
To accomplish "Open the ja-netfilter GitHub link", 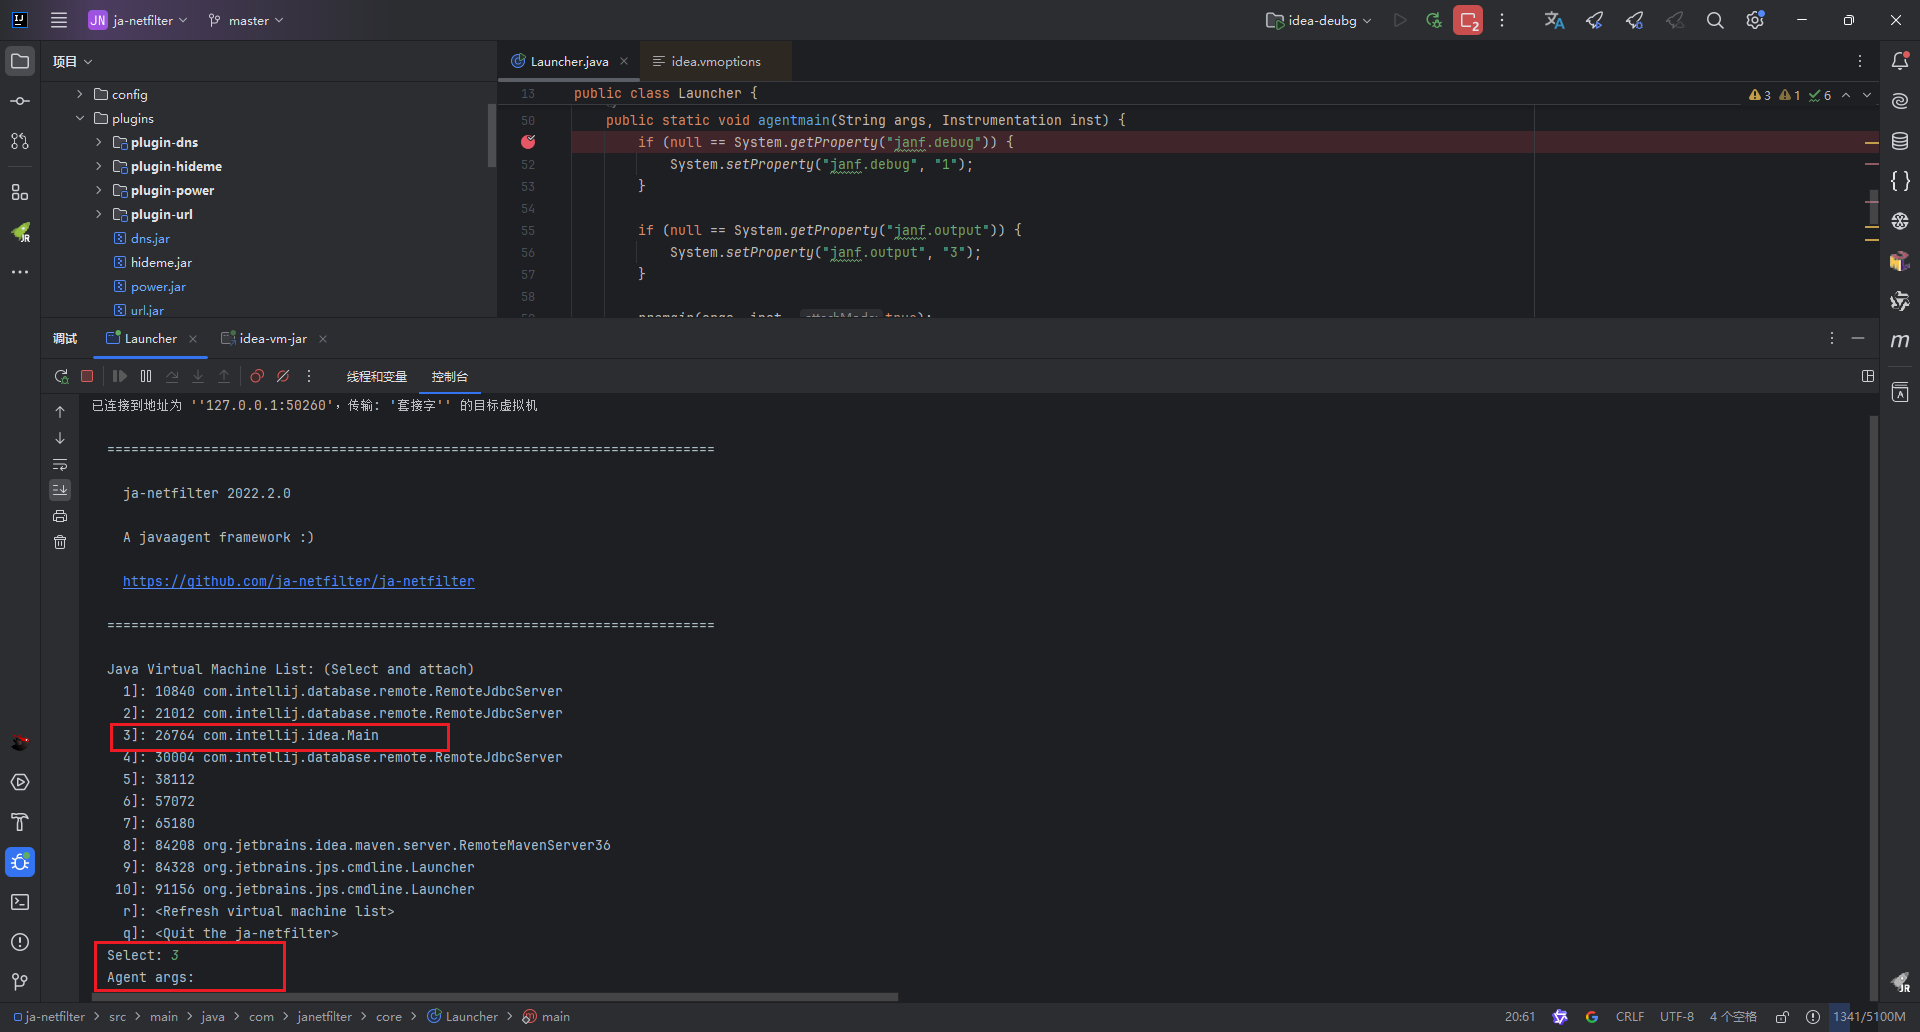I will coord(299,581).
